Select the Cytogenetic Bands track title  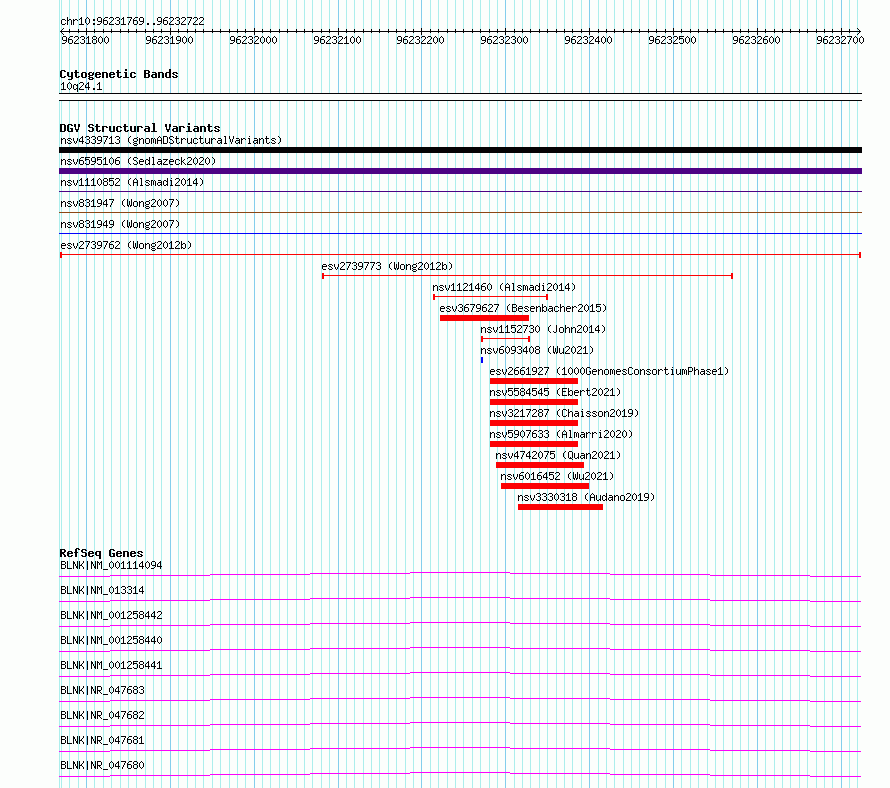click(119, 74)
